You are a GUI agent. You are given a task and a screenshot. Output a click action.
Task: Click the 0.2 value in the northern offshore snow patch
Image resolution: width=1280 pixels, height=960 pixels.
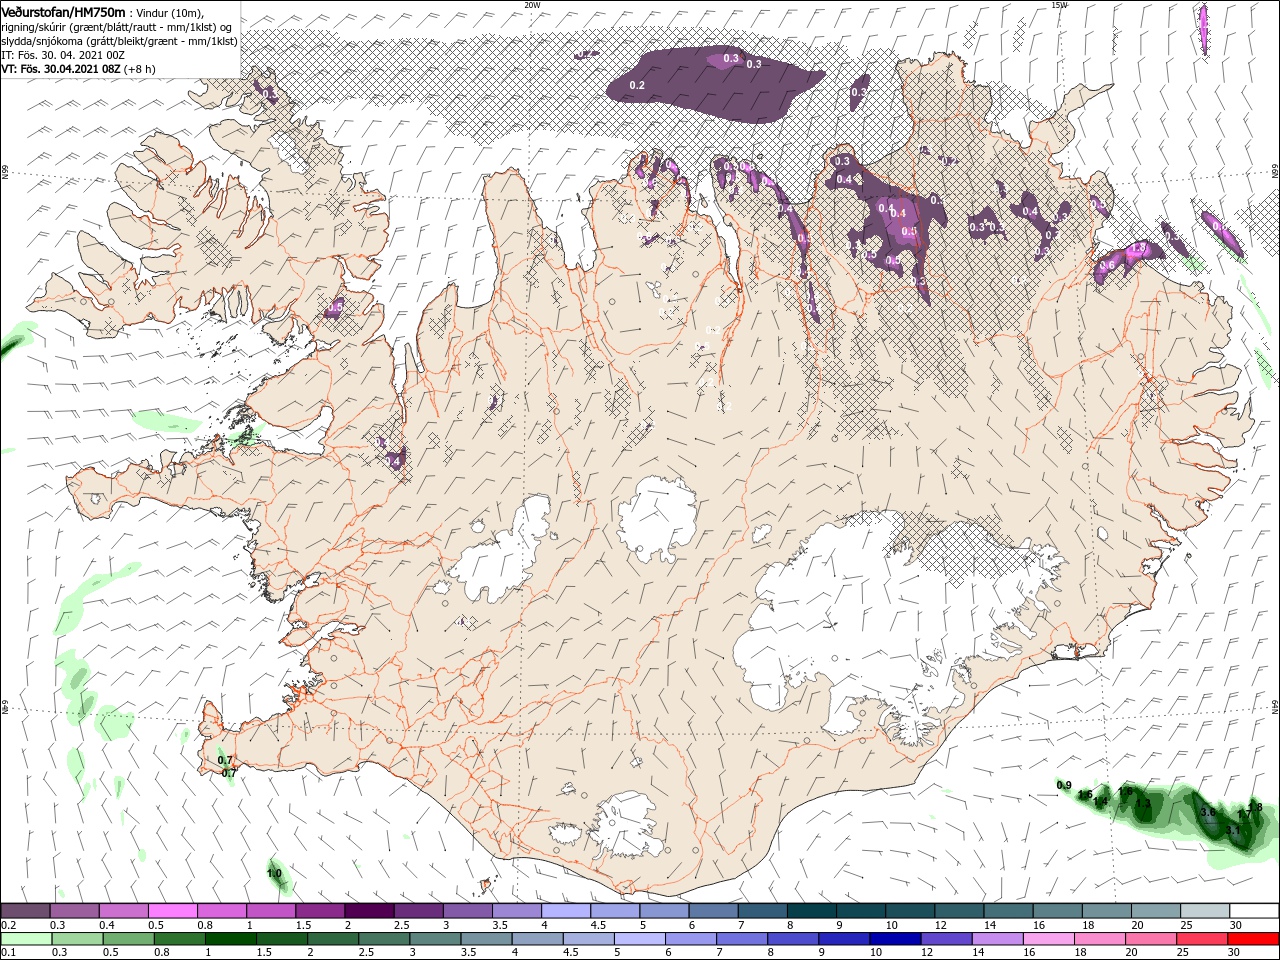(x=638, y=86)
